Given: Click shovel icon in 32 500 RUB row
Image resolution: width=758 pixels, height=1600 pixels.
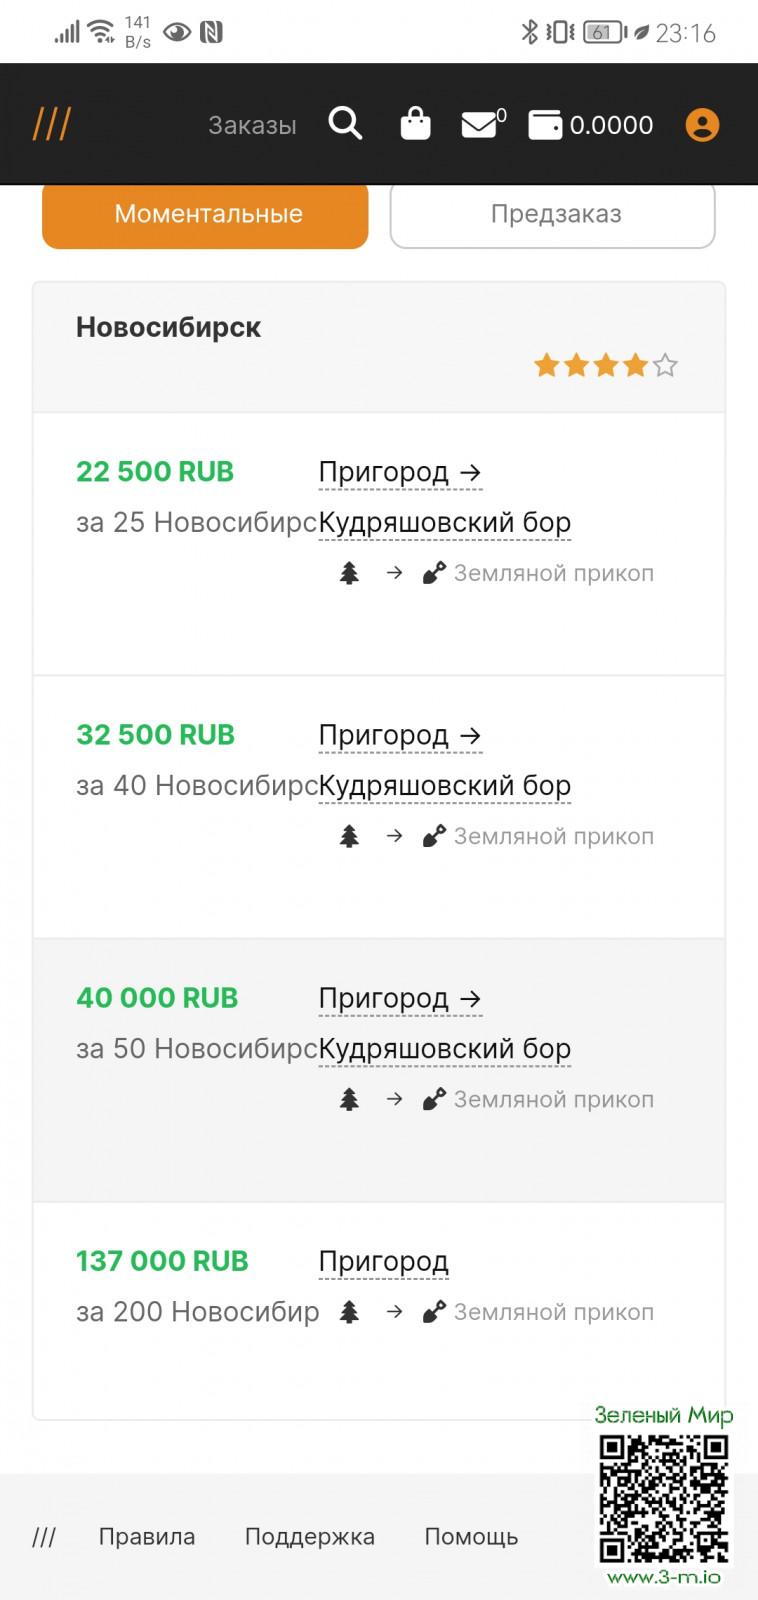Looking at the screenshot, I should (434, 836).
